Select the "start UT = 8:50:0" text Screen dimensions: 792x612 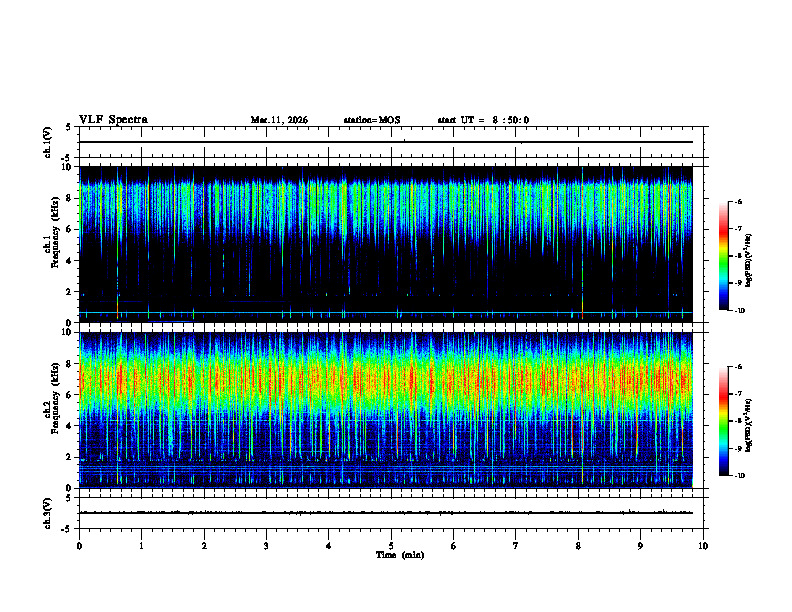483,120
